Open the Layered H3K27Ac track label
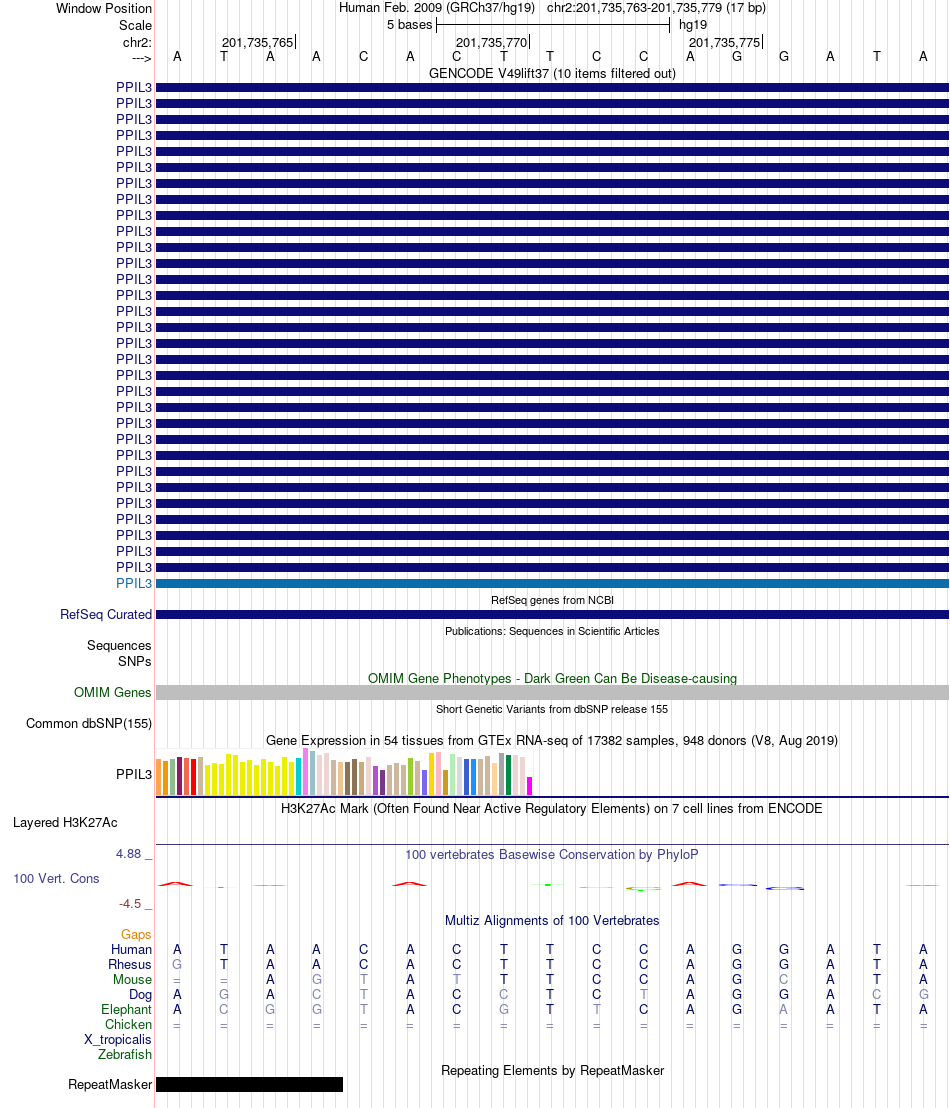Image resolution: width=950 pixels, height=1108 pixels. pyautogui.click(x=65, y=823)
